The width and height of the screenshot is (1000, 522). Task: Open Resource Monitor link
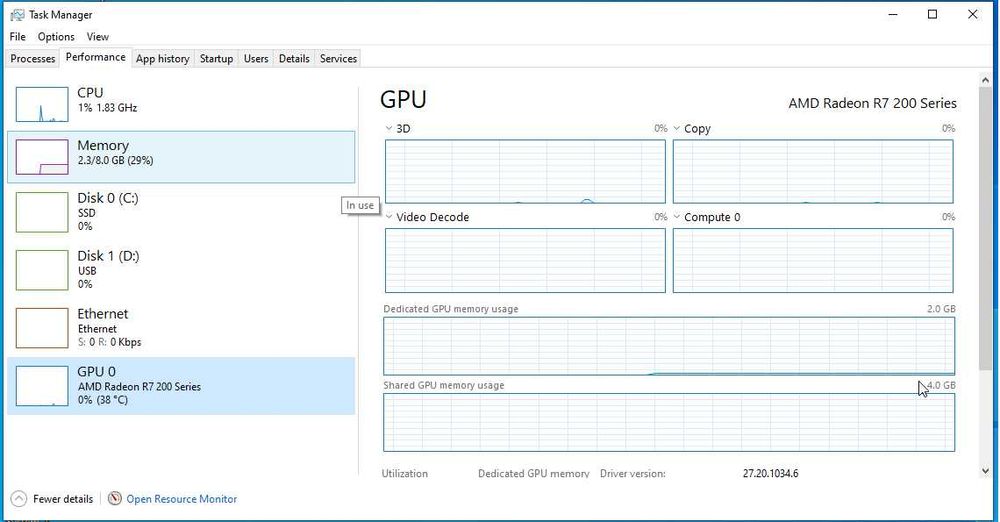click(181, 499)
